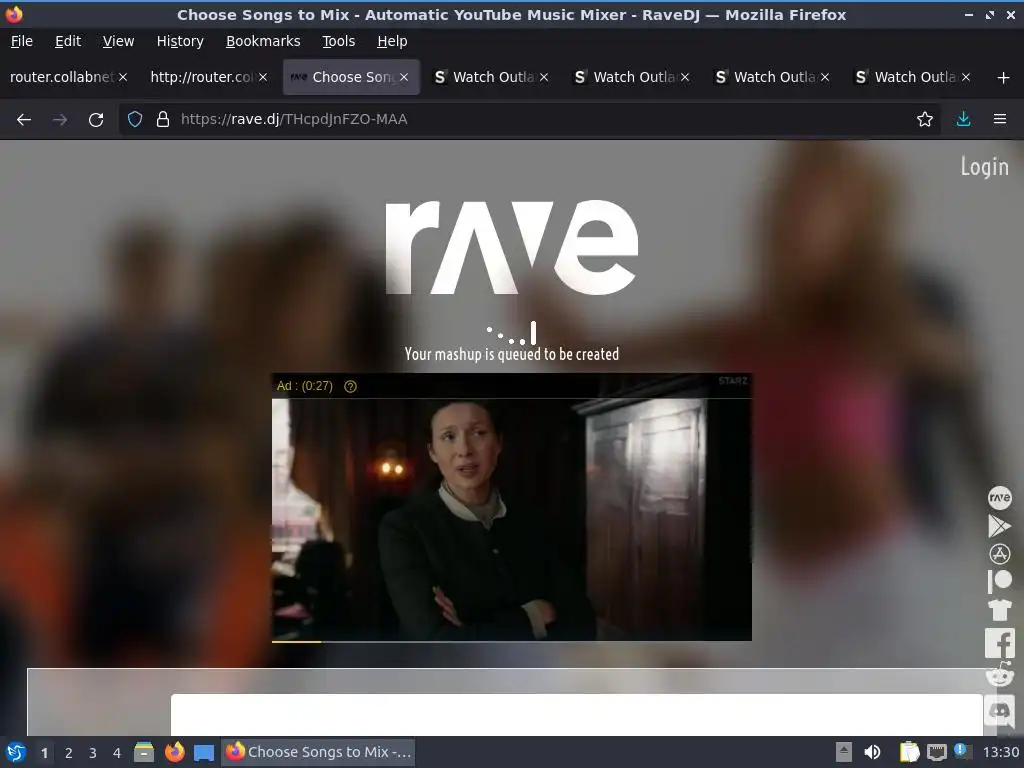Switch to virtual desktop 4
The width and height of the screenshot is (1024, 768).
pos(116,753)
